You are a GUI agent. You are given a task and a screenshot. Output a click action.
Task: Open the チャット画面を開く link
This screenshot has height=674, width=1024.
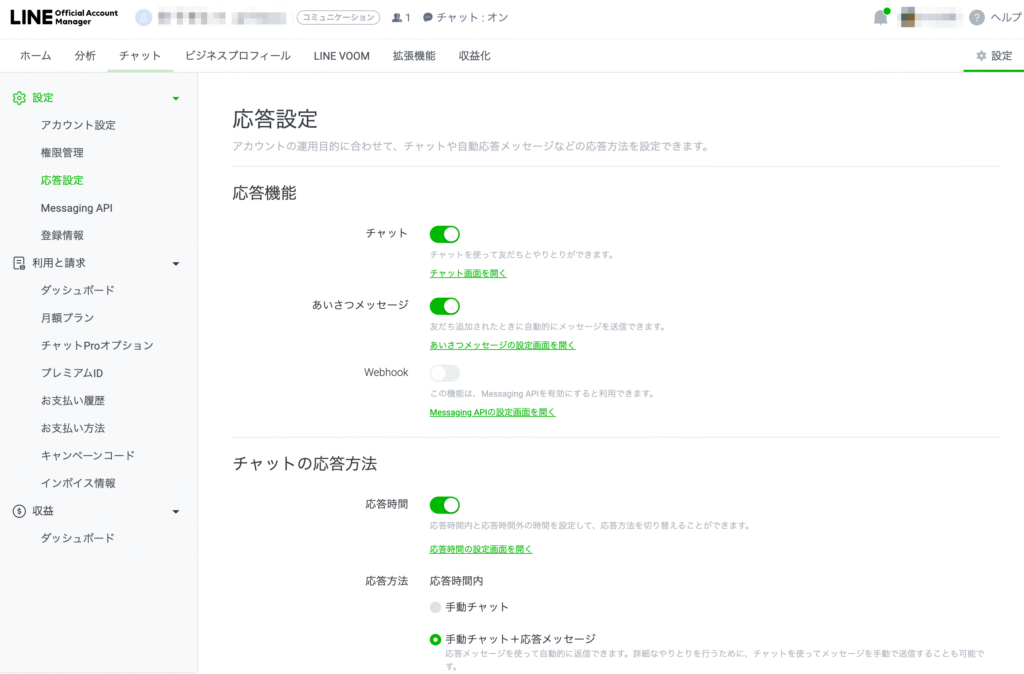pyautogui.click(x=468, y=273)
